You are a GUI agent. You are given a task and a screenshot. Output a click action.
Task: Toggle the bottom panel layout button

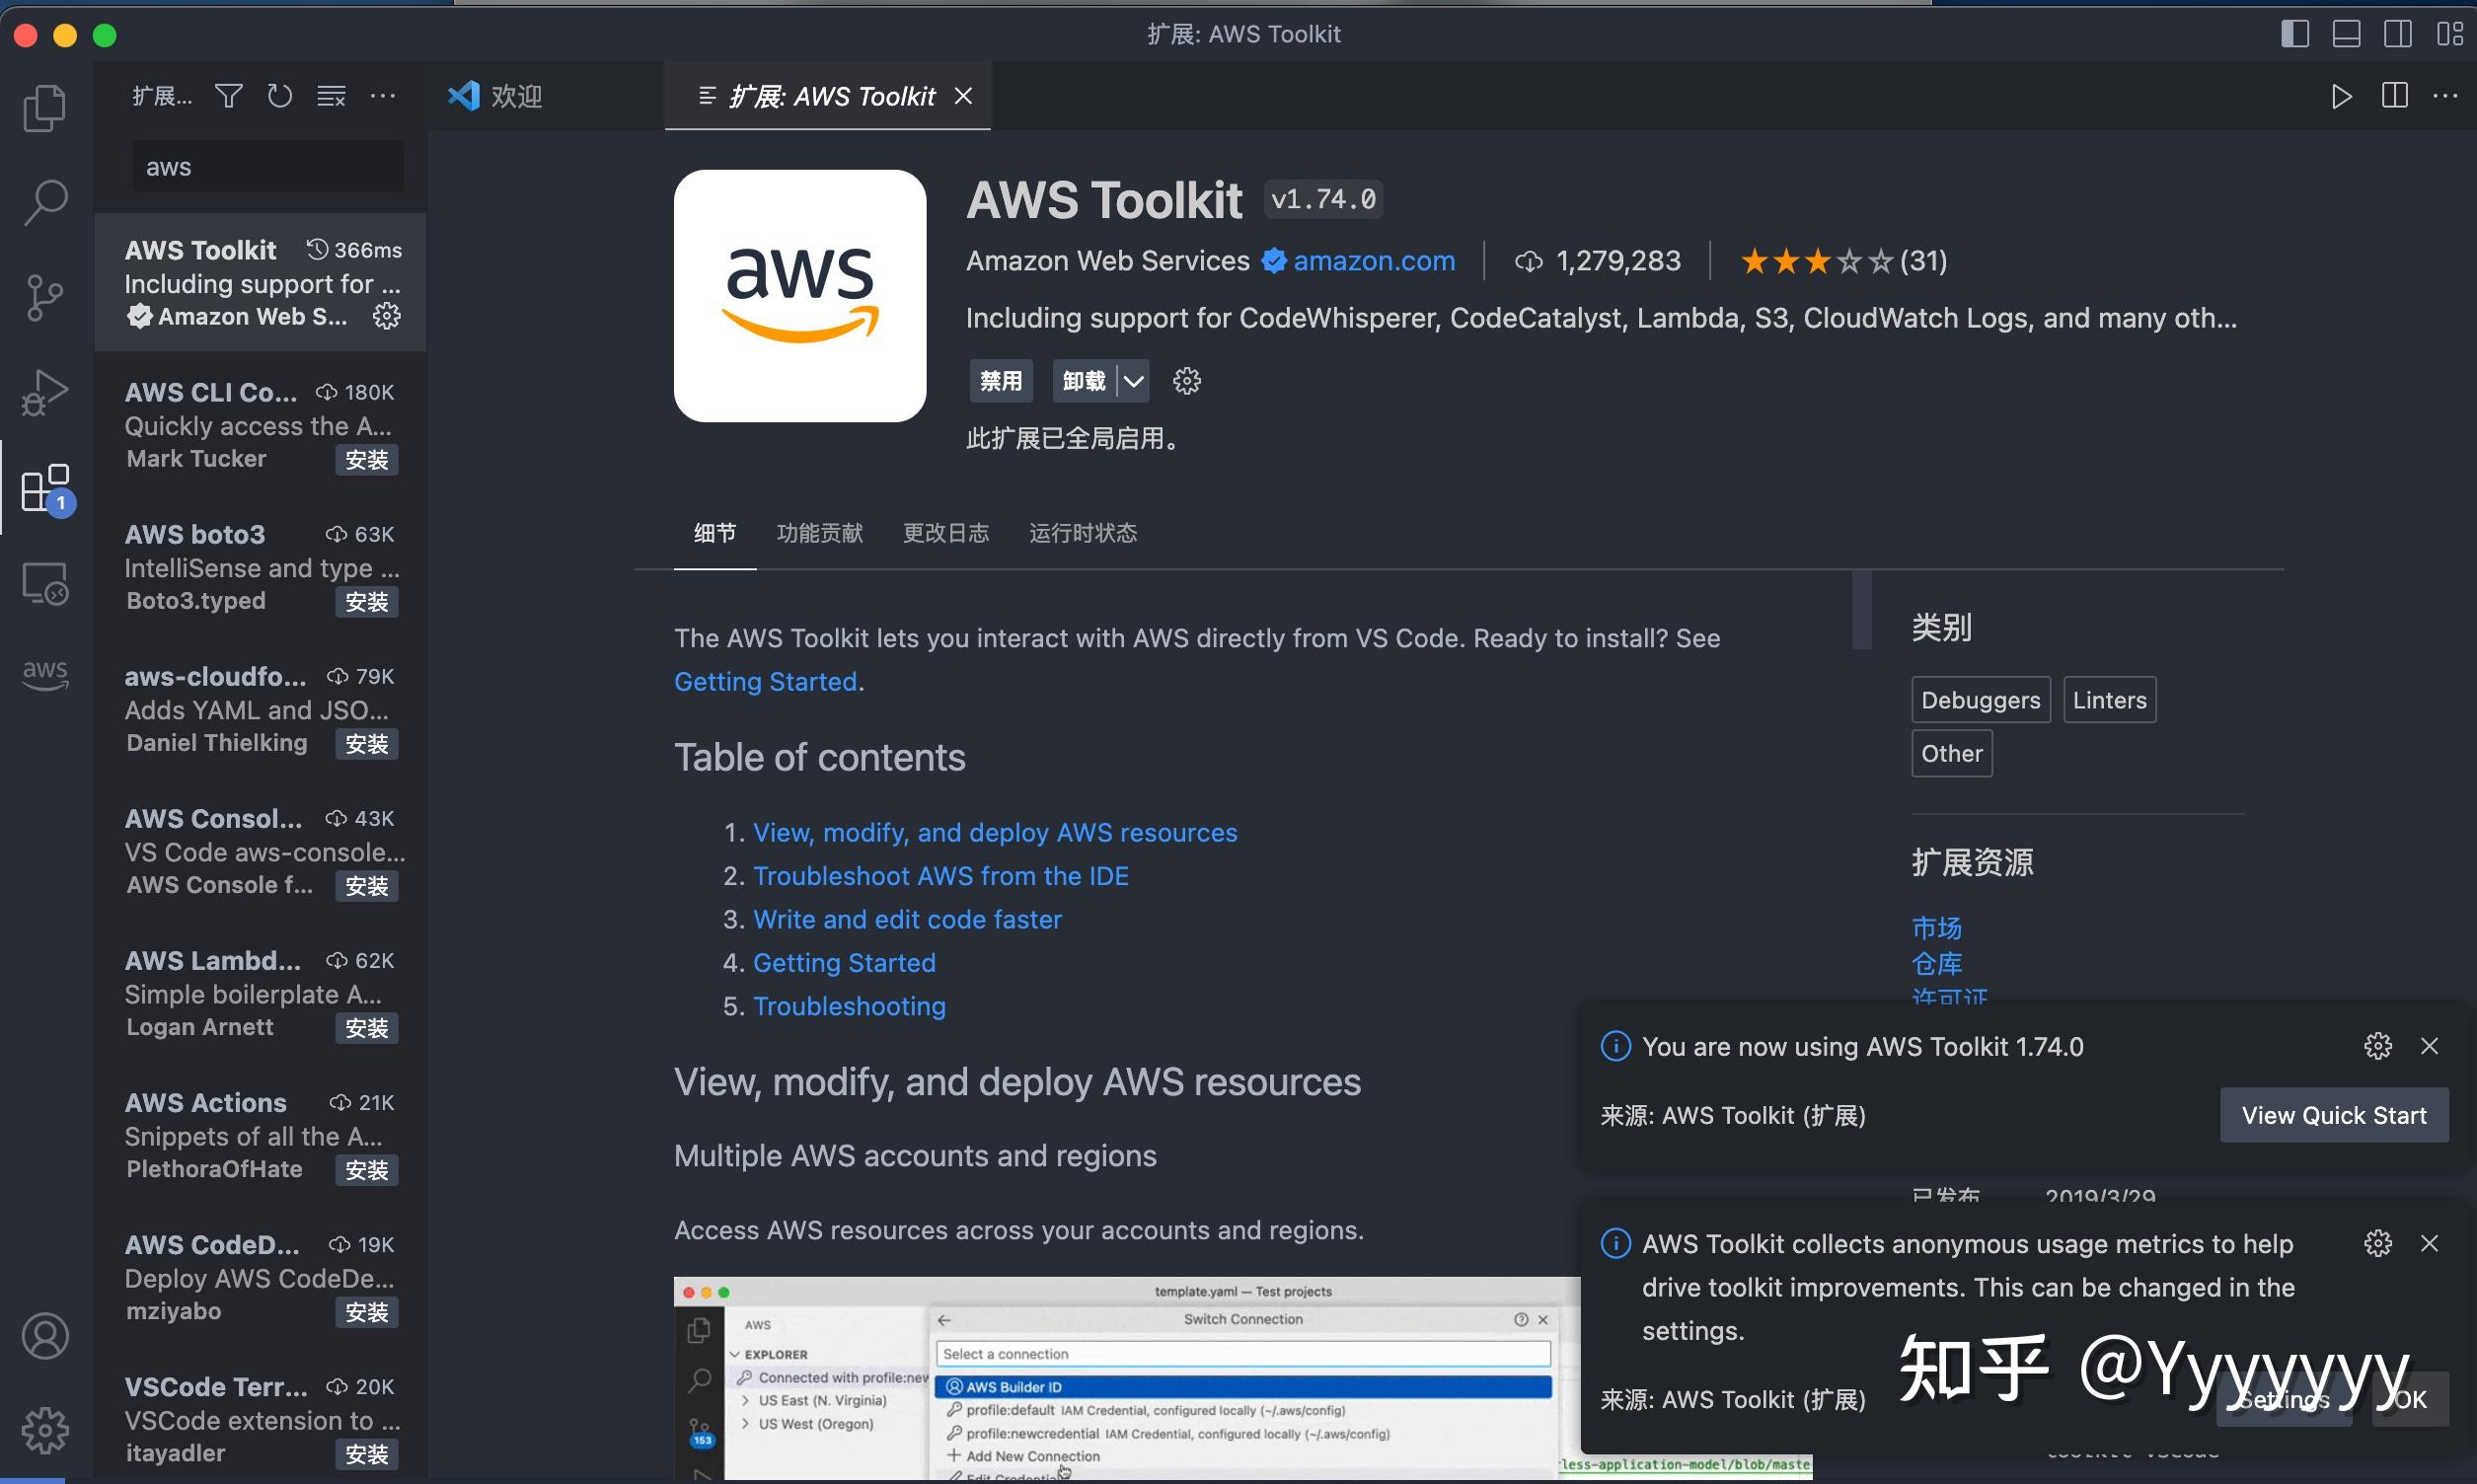tap(2346, 34)
